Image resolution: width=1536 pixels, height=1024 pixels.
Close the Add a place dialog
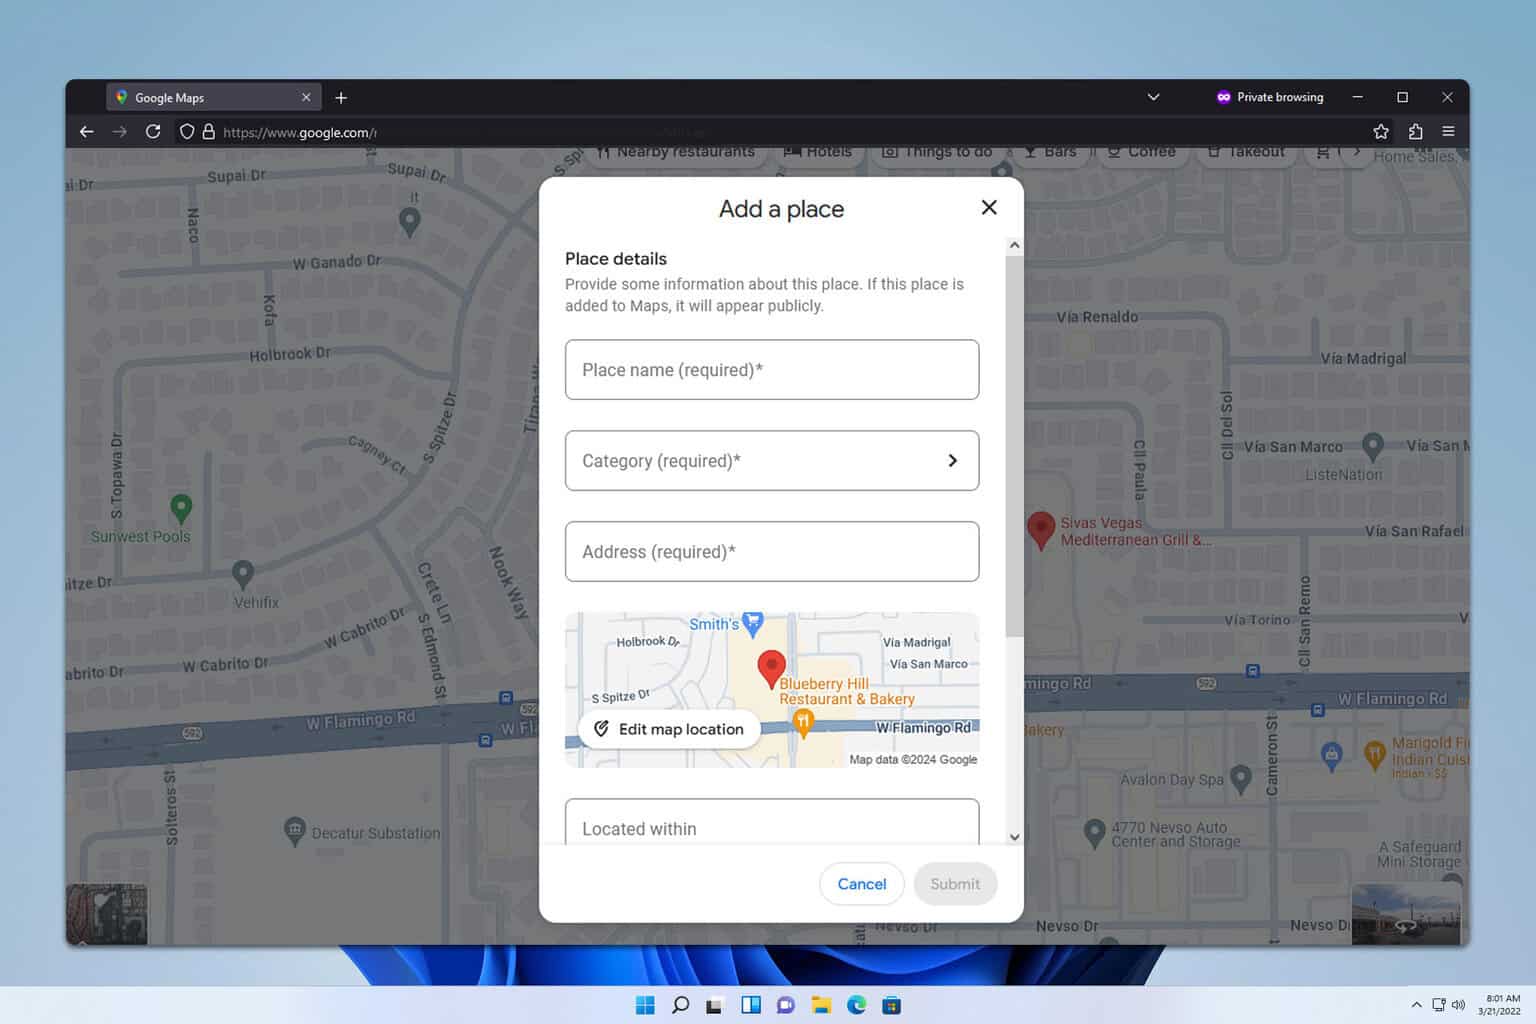(x=989, y=207)
